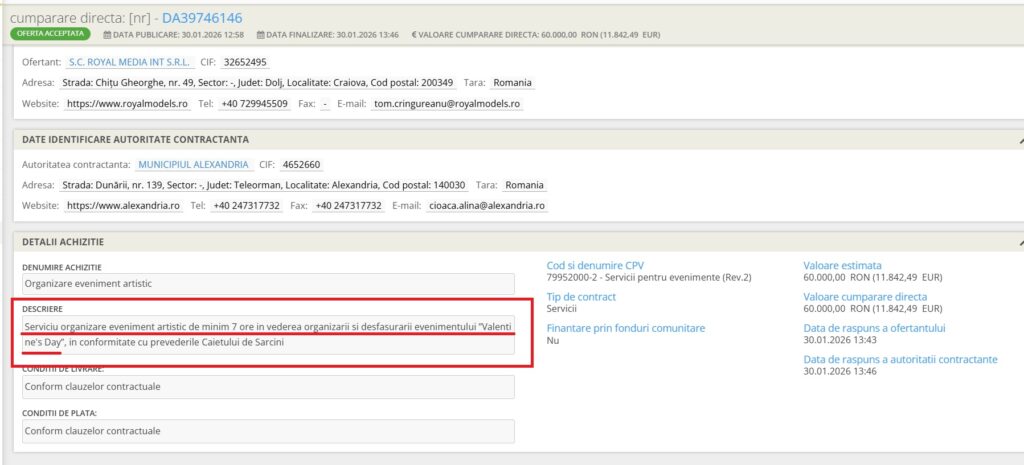1024x465 pixels.
Task: Collapse the DATE IDENTIFICARE AUTORITATE CONTRACTANTA section
Action: [1019, 140]
